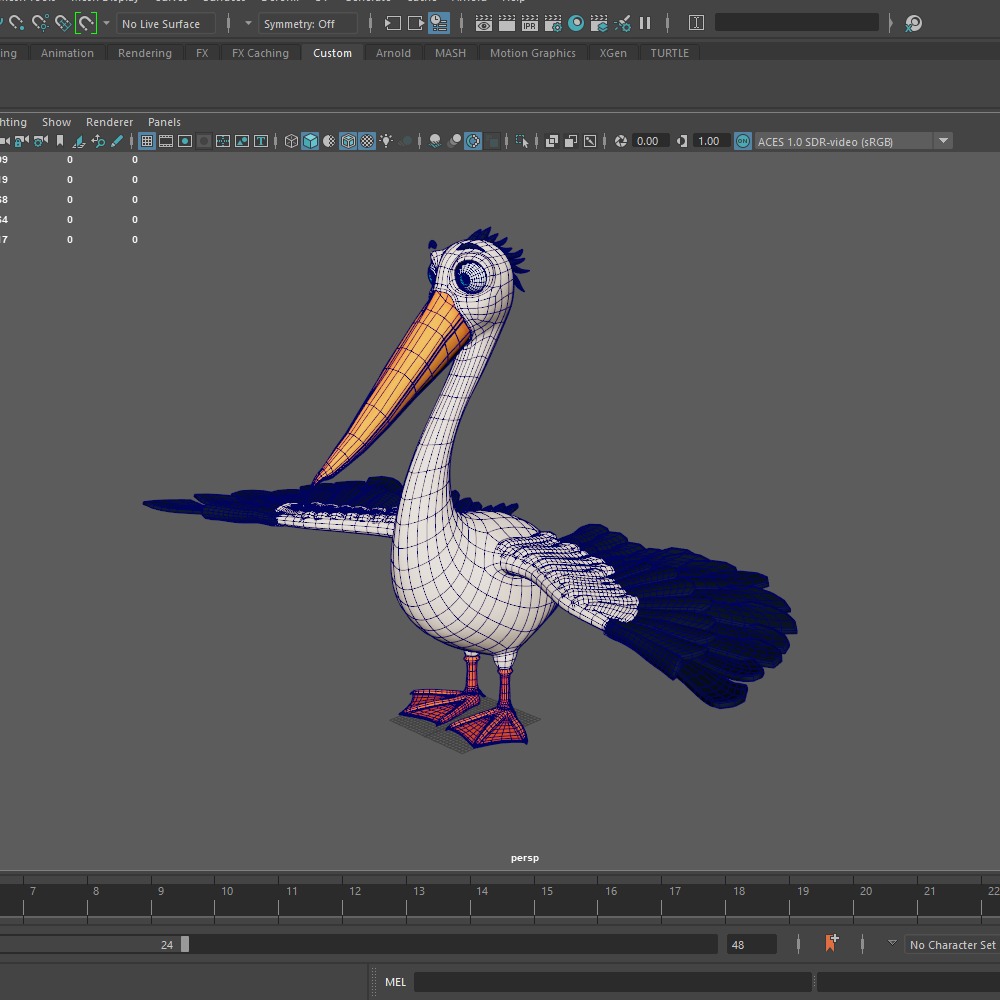
Task: Toggle safe action icon
Action: click(242, 141)
